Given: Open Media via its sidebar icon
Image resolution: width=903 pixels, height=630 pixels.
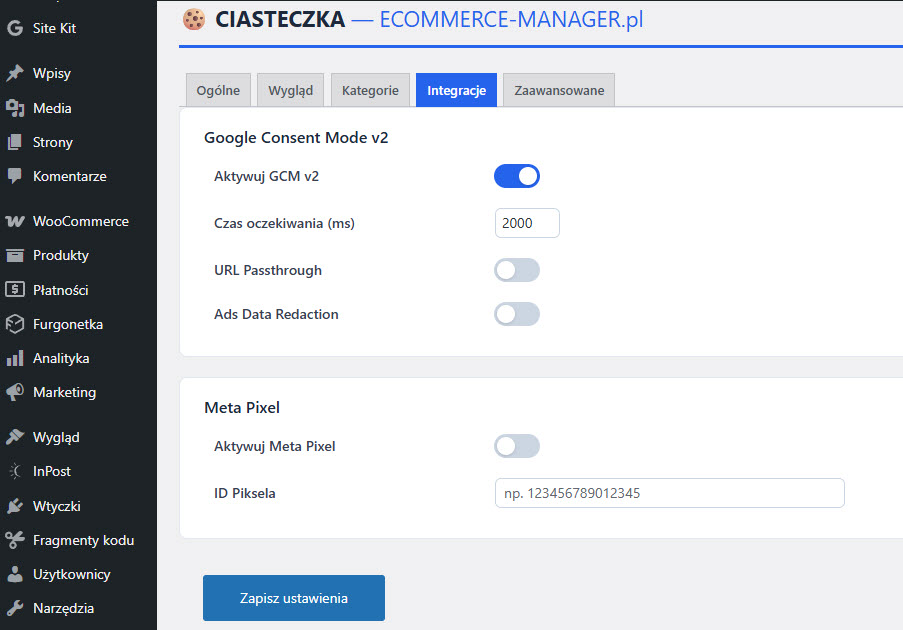Looking at the screenshot, I should pyautogui.click(x=15, y=108).
